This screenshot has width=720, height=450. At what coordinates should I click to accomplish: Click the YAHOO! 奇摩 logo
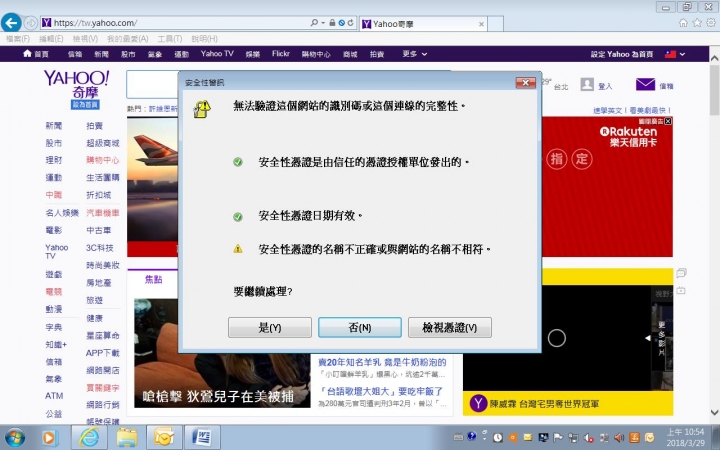tap(76, 85)
